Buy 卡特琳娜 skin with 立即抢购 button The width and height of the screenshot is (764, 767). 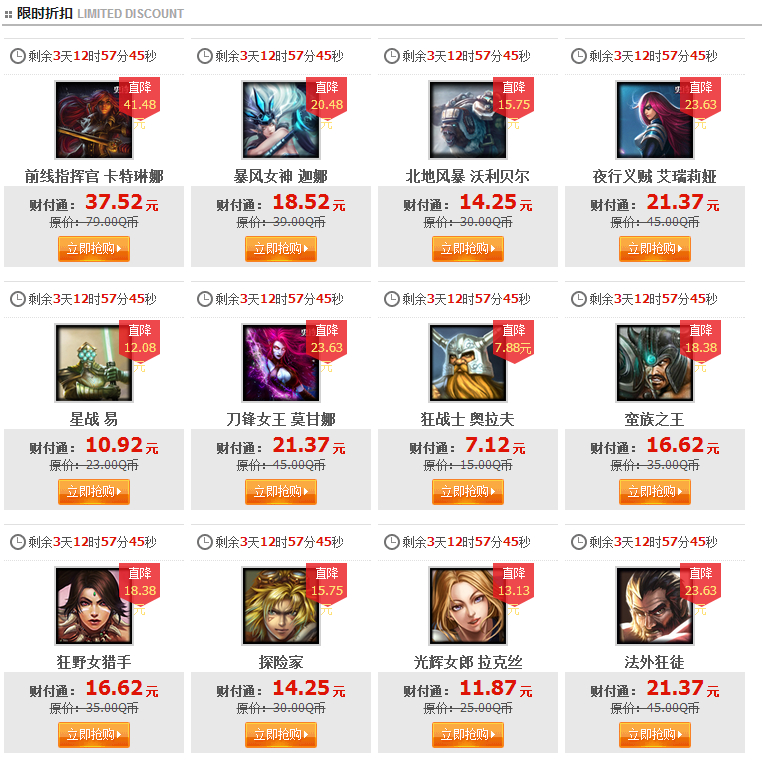[94, 248]
